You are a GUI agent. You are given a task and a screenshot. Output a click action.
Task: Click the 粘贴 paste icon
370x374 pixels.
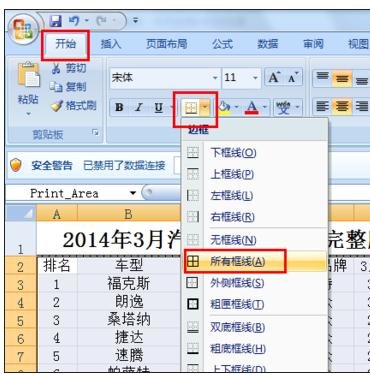28,76
